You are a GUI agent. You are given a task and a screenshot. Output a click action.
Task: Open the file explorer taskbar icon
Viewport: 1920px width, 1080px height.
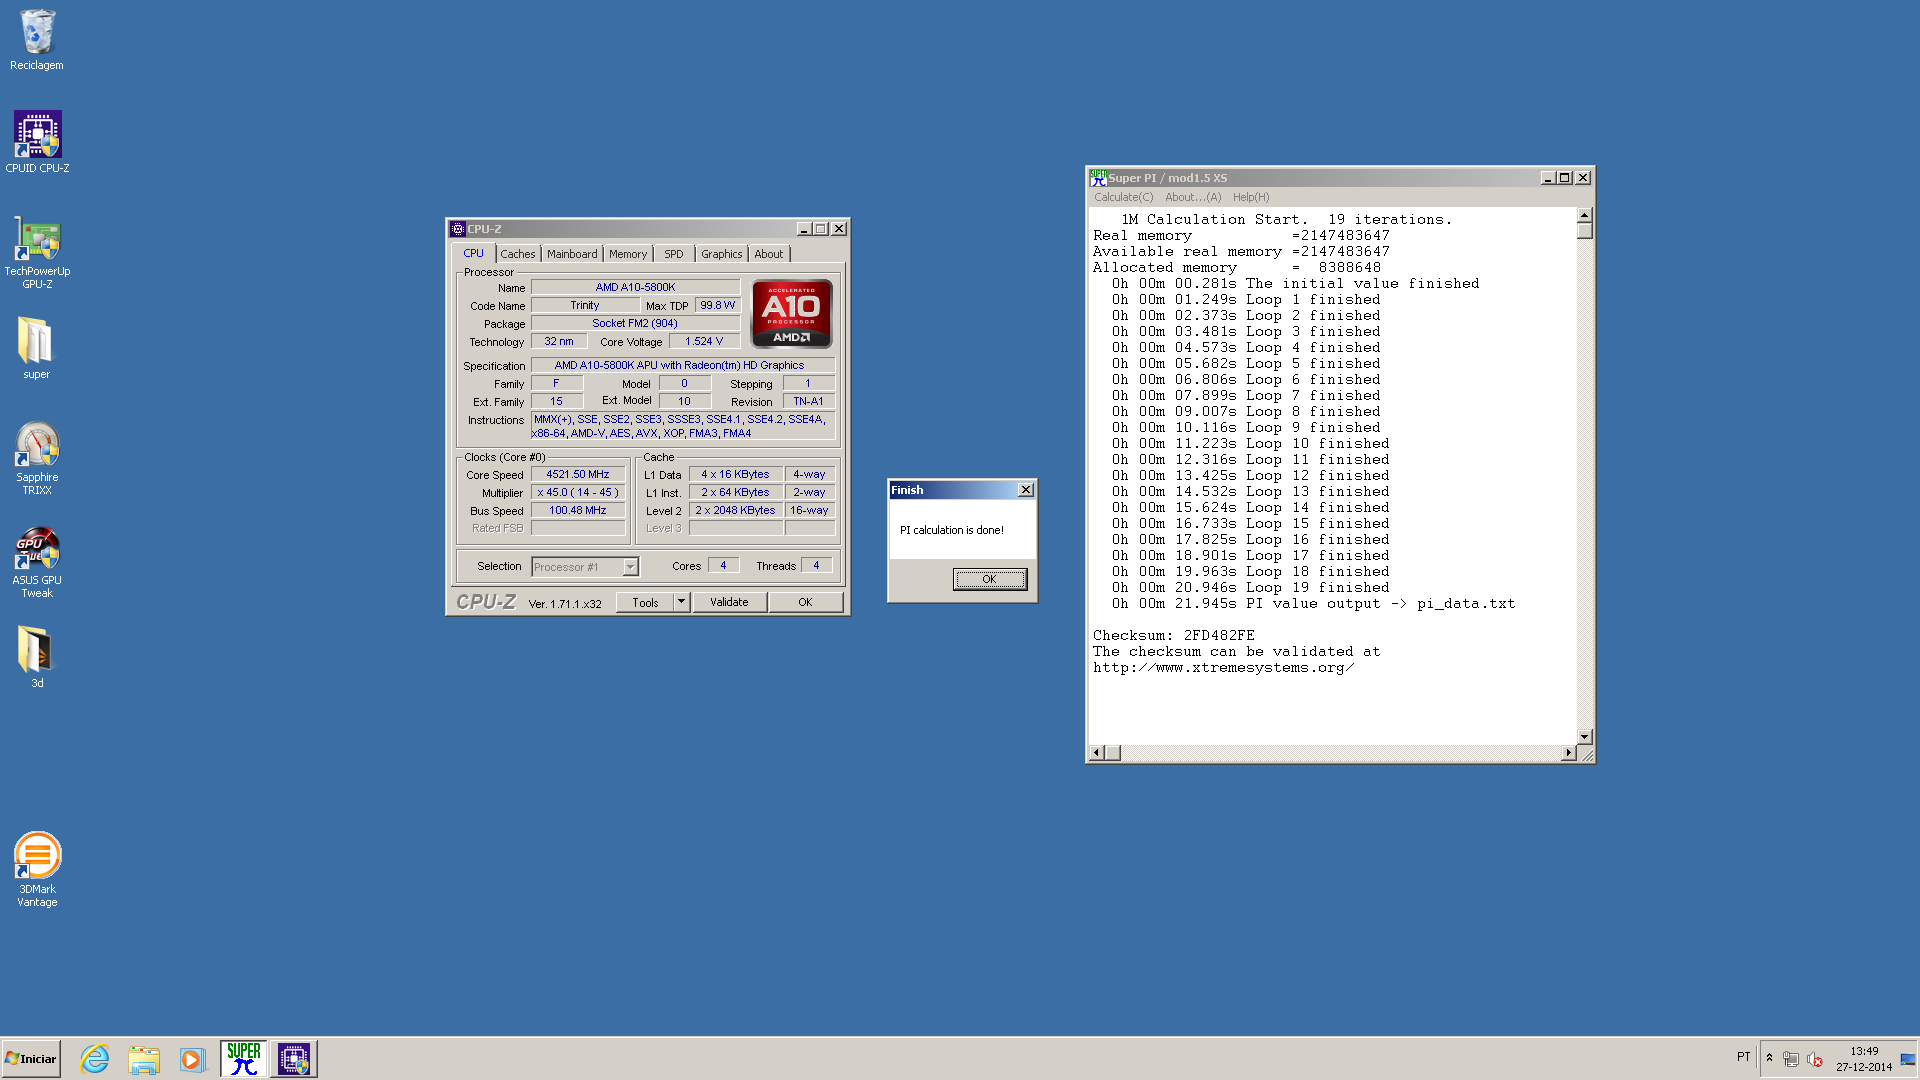144,1059
